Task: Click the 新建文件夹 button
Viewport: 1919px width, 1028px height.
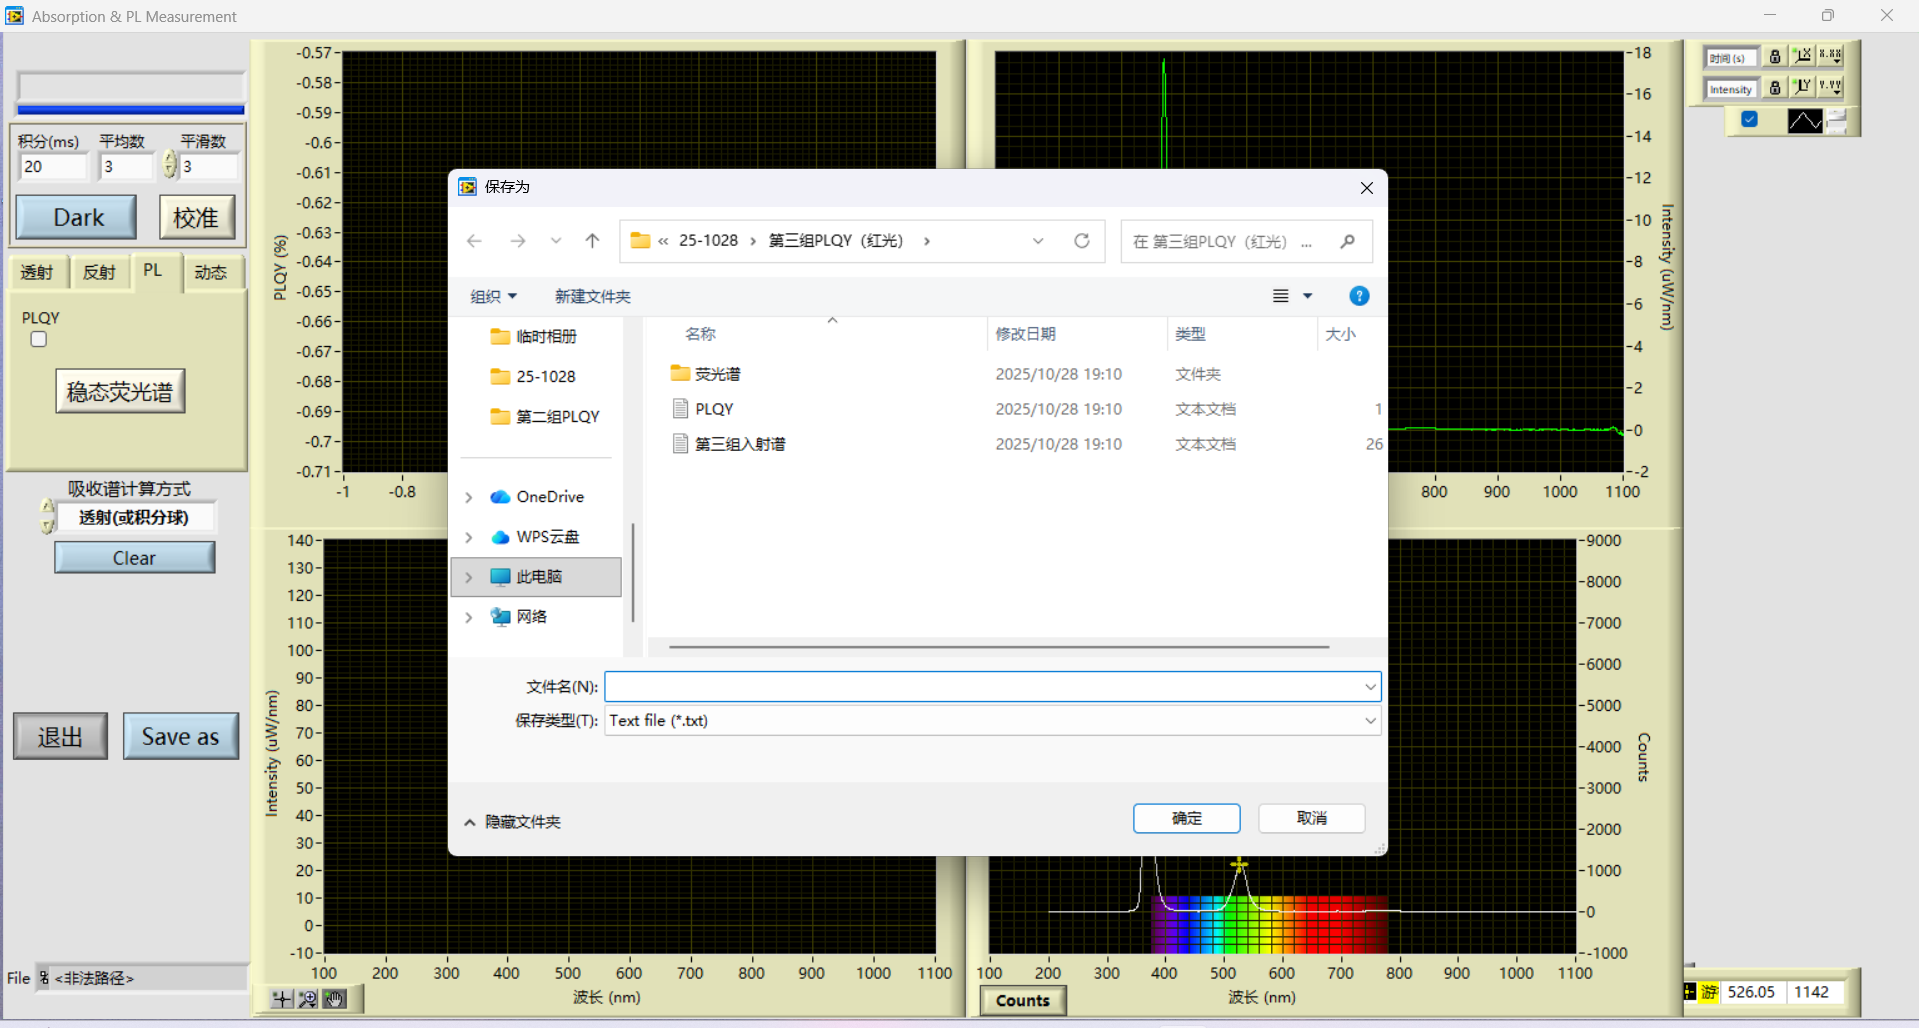Action: [x=592, y=297]
